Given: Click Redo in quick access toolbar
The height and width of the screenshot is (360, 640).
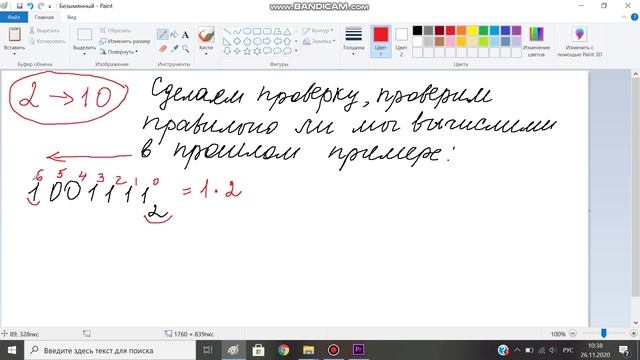Looking at the screenshot, I should (x=40, y=6).
